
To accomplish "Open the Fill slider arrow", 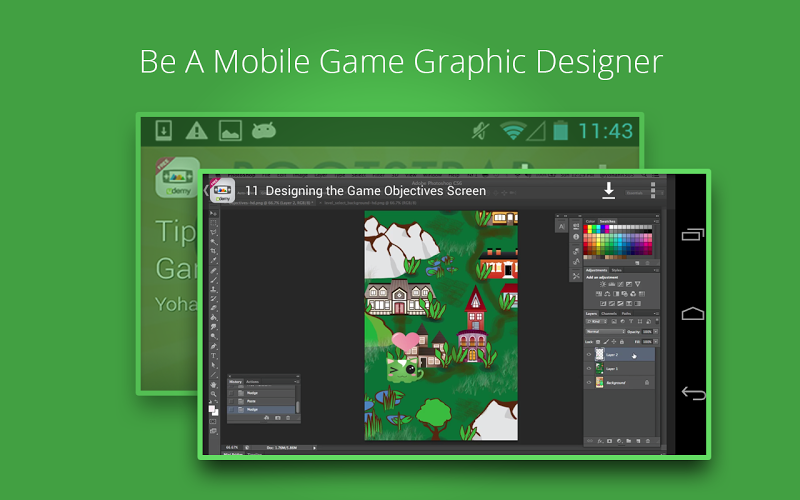I will click(656, 341).
